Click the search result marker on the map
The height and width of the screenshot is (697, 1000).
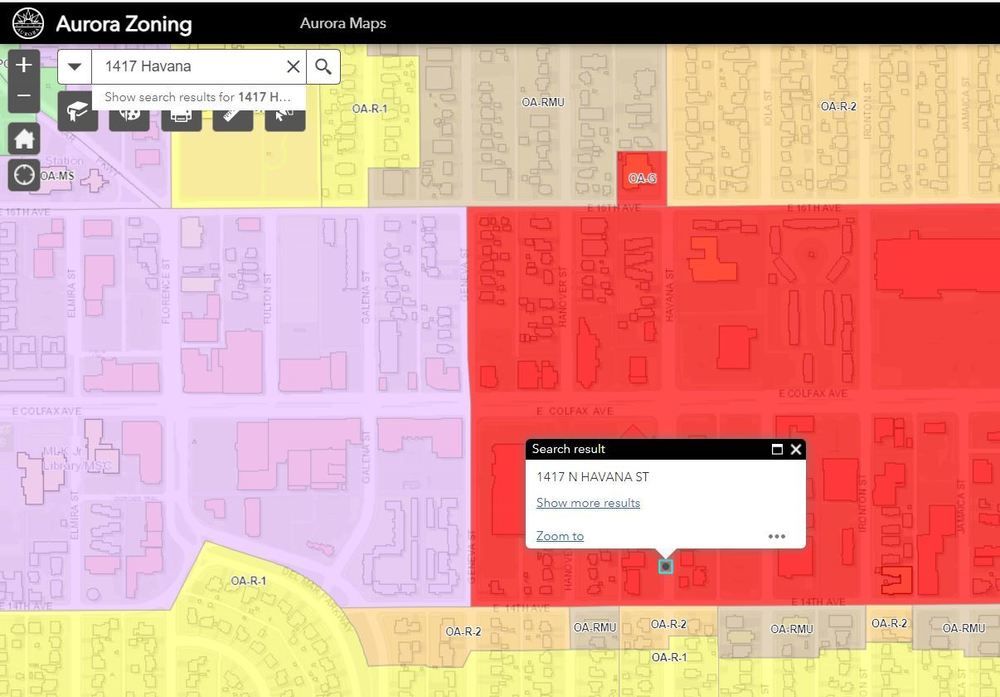tap(666, 566)
